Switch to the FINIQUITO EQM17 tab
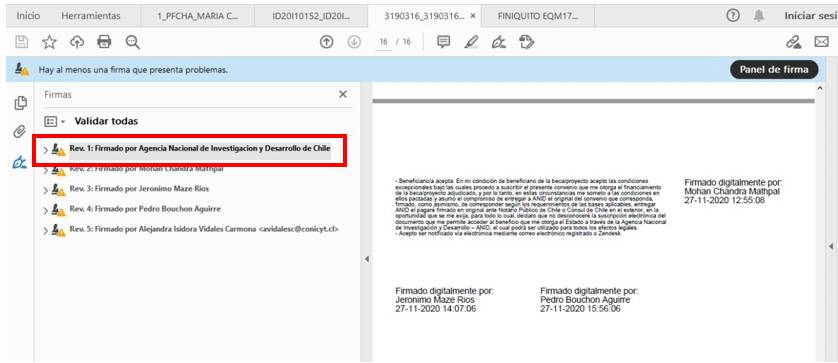838x363 pixels. tap(538, 16)
